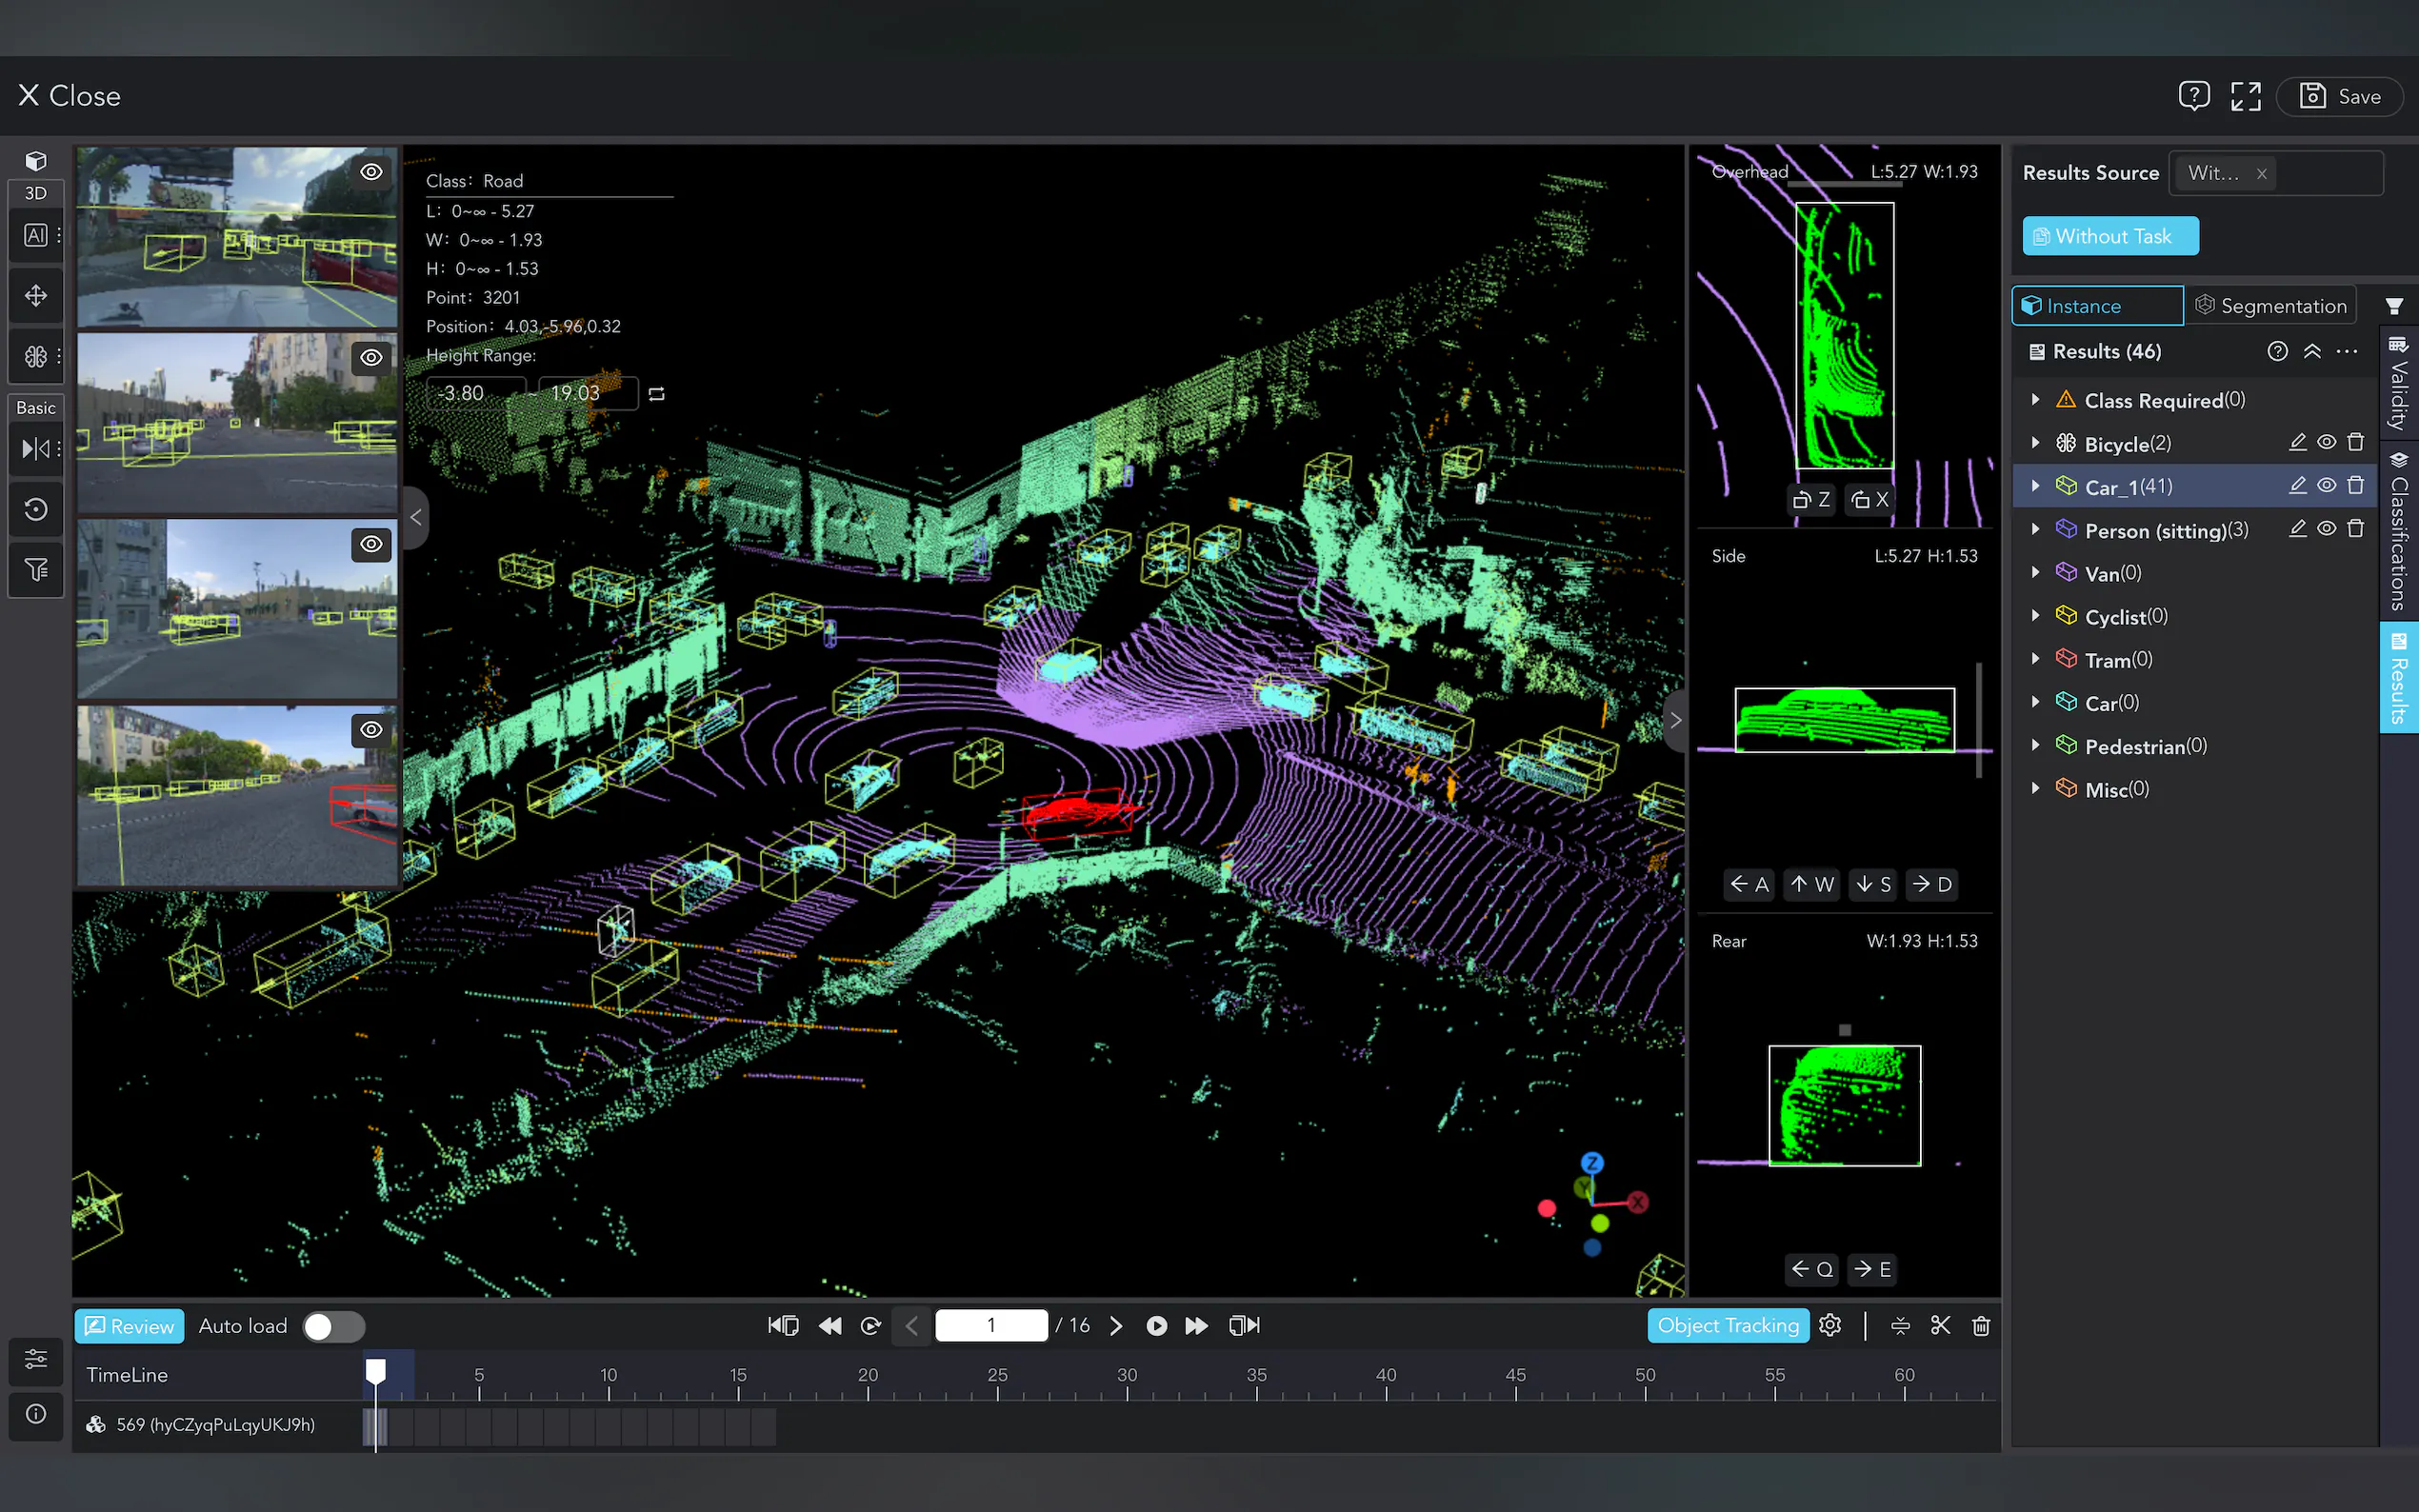Click the scissors split tool icon
The width and height of the screenshot is (2419, 1512).
click(1940, 1325)
